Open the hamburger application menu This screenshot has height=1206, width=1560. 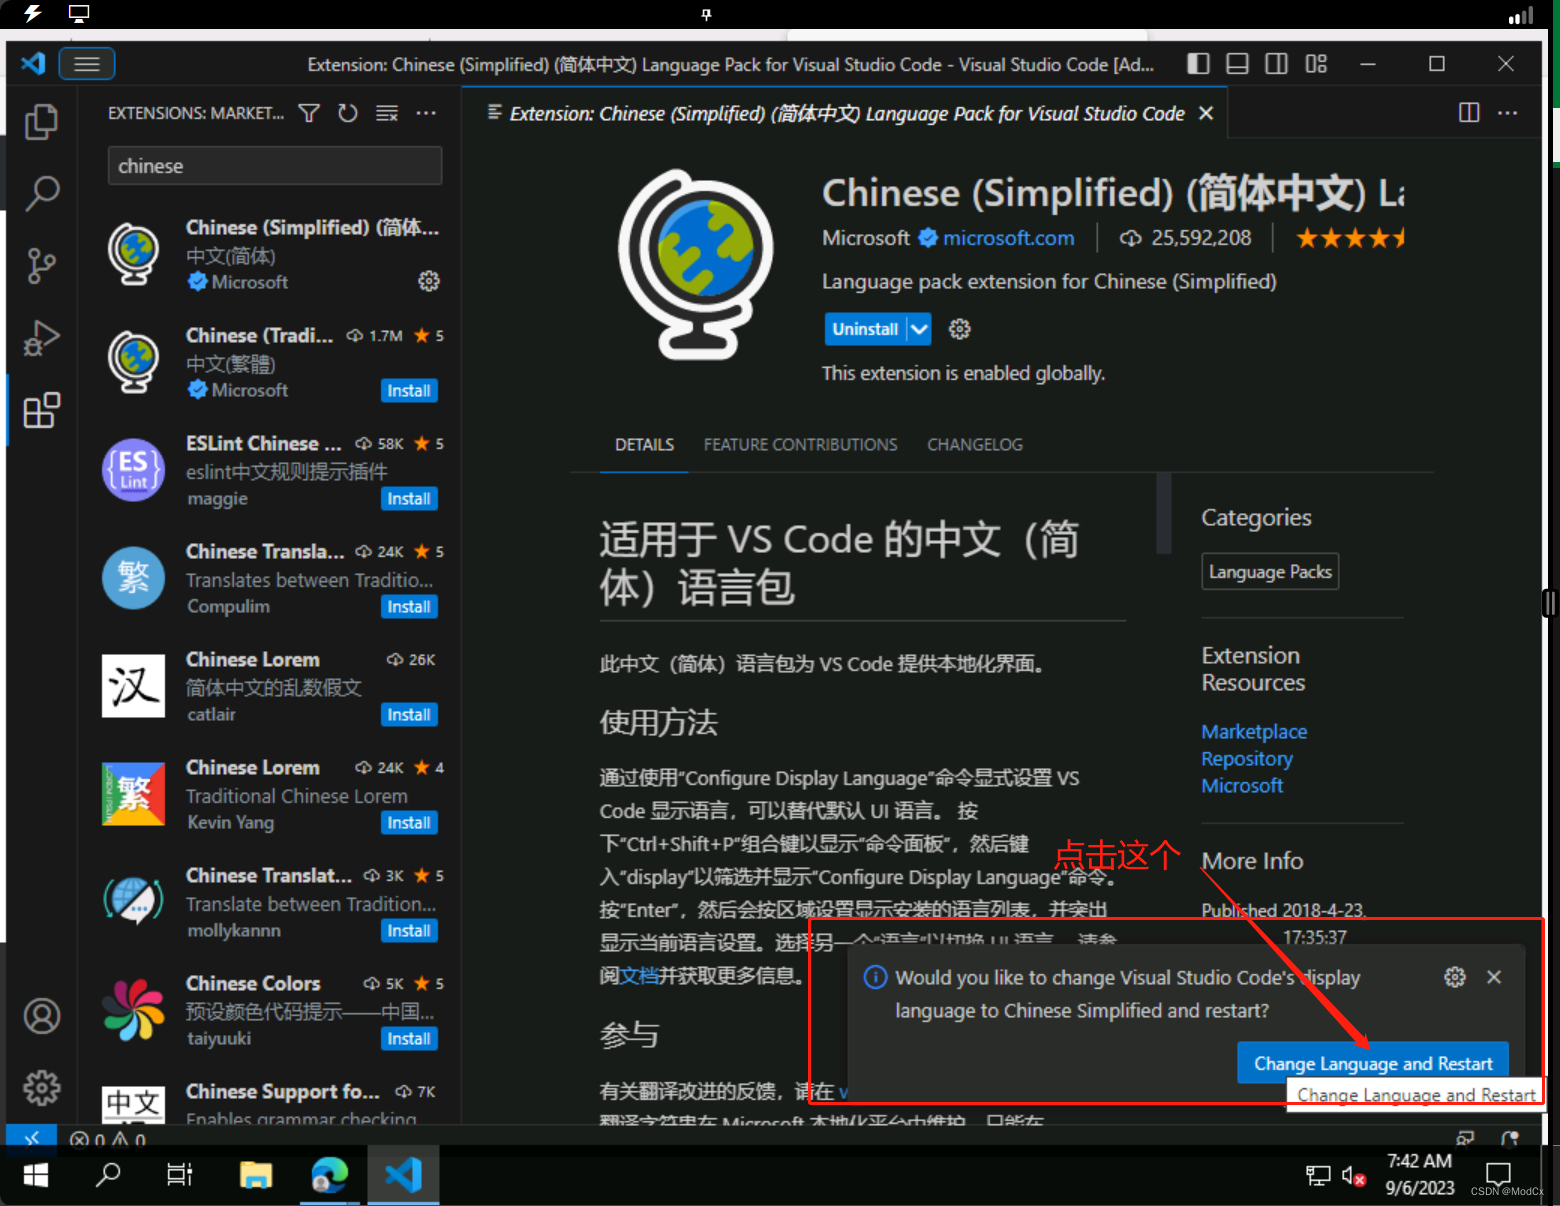coord(87,64)
